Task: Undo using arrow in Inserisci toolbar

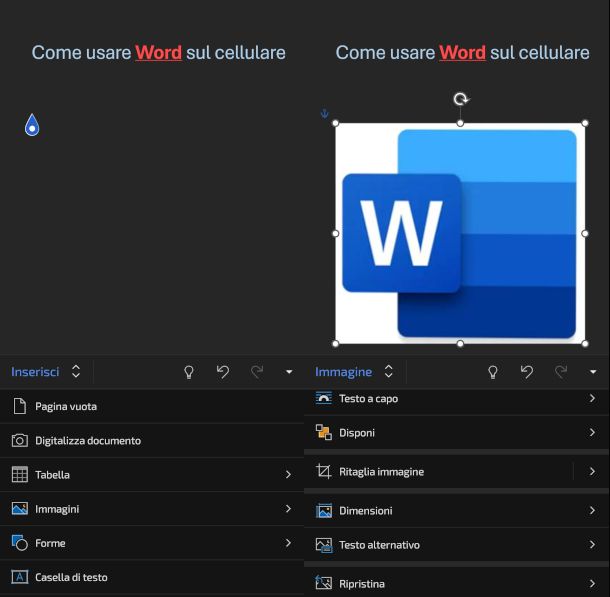Action: click(x=223, y=372)
